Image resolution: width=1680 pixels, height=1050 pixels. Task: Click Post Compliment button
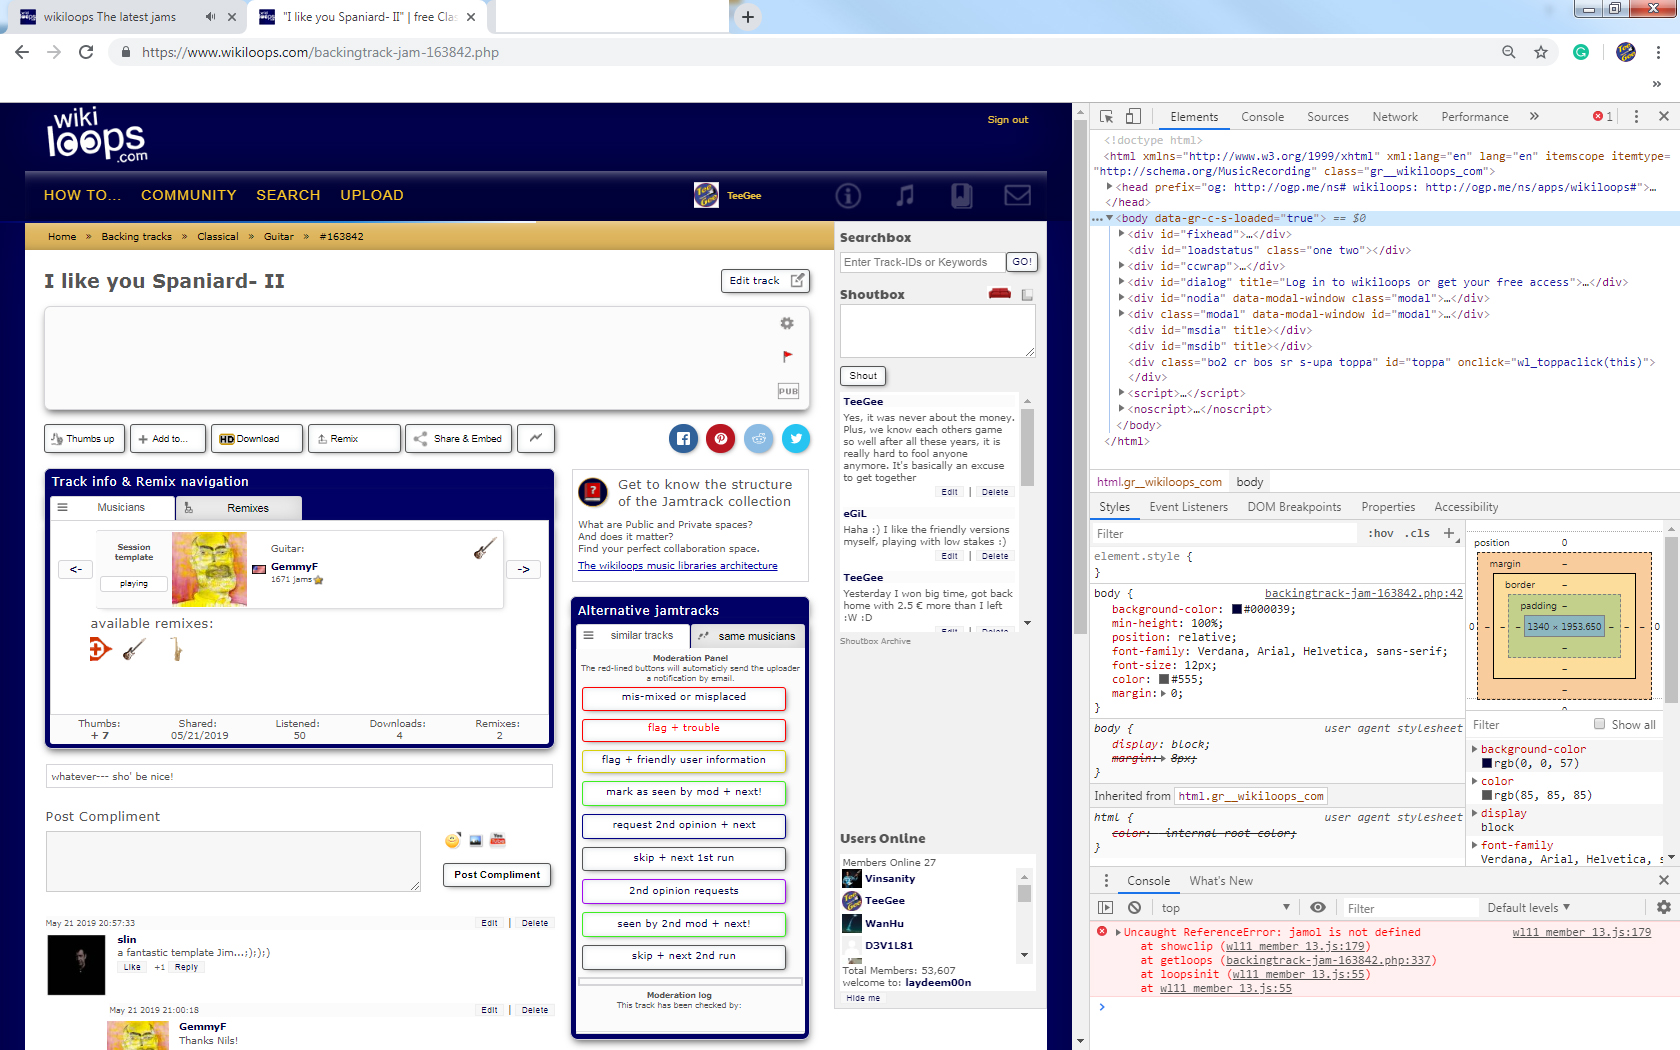coord(497,875)
